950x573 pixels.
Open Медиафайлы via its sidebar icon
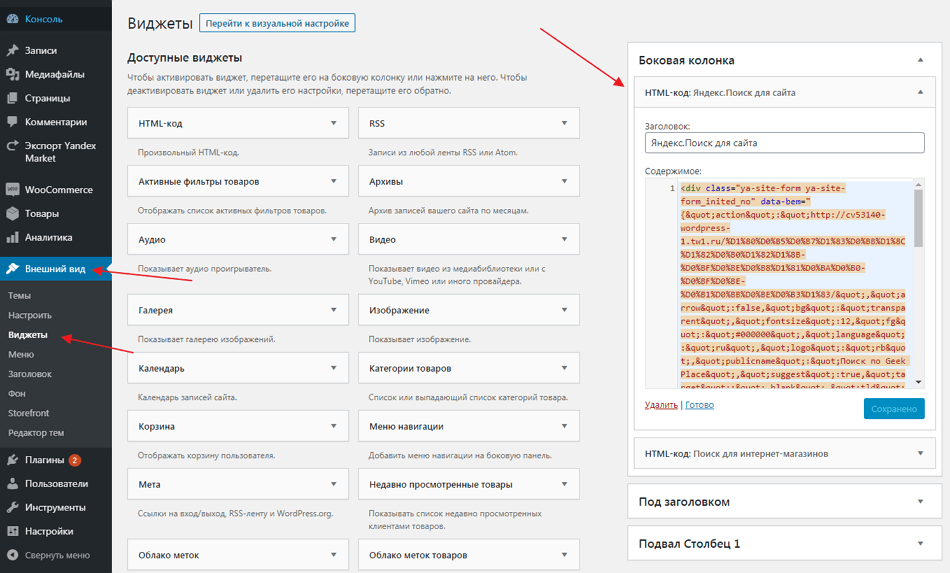(x=12, y=74)
